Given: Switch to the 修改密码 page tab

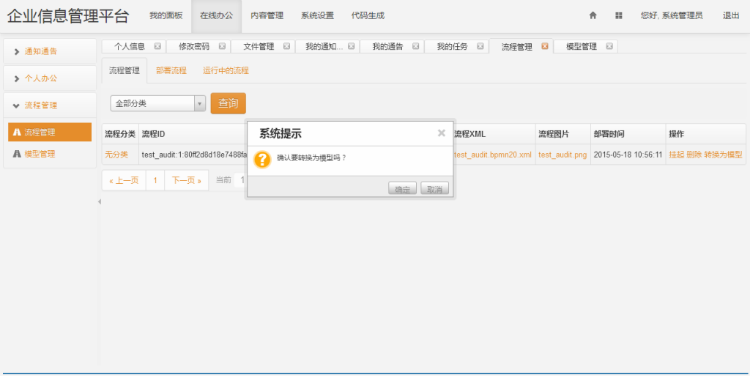Looking at the screenshot, I should pyautogui.click(x=194, y=46).
